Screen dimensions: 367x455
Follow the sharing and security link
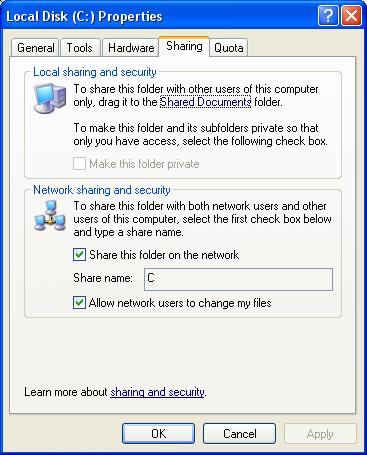tap(157, 392)
